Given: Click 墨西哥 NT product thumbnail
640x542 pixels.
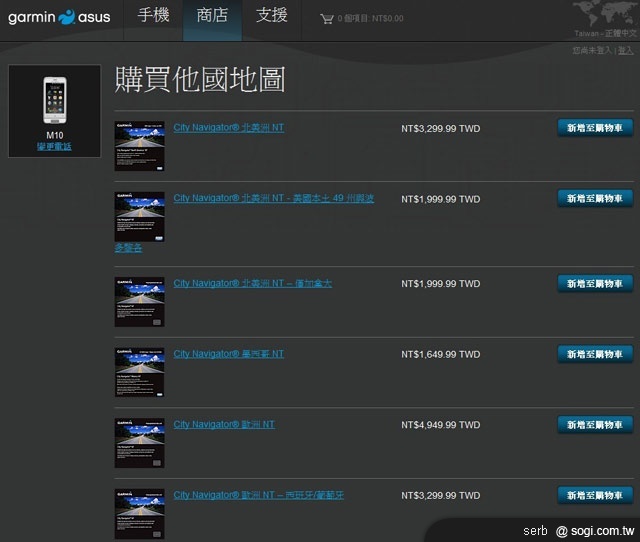Looking at the screenshot, I should [140, 372].
